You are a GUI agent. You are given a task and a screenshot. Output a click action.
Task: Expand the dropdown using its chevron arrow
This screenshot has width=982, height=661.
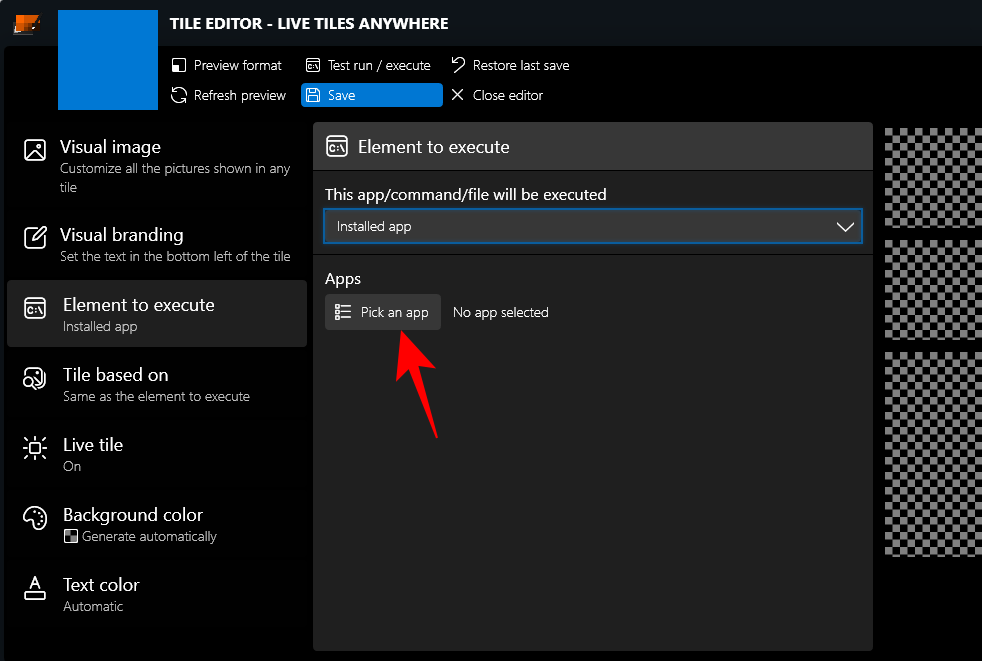click(x=845, y=227)
